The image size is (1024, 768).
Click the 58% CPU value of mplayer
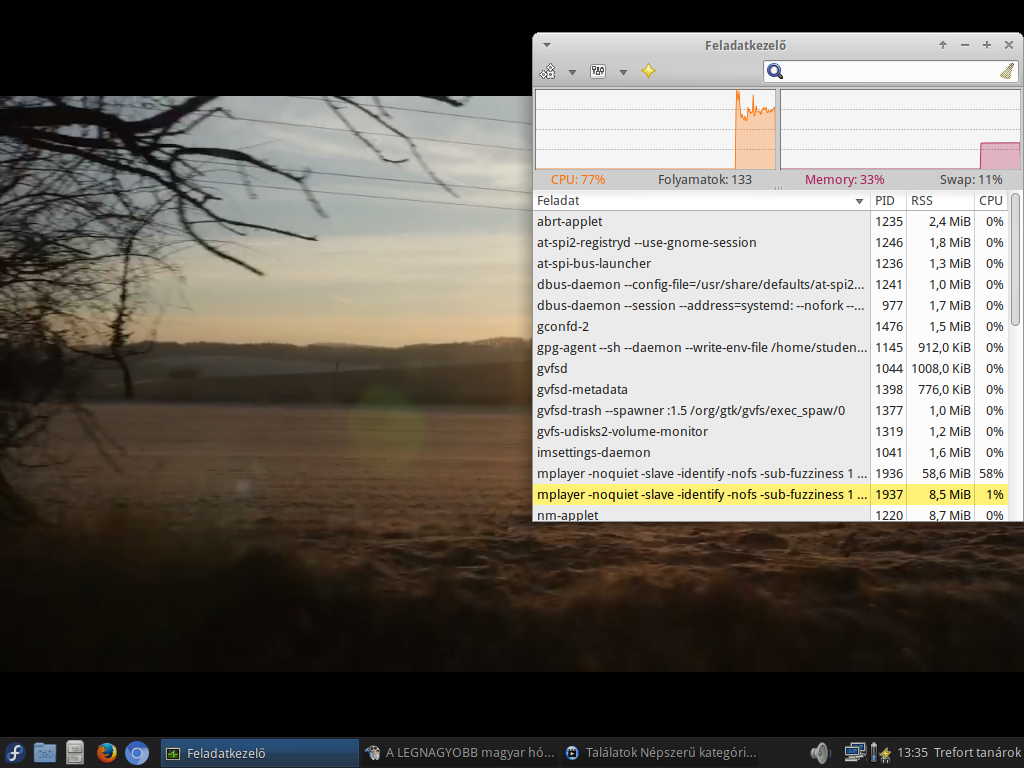[991, 473]
